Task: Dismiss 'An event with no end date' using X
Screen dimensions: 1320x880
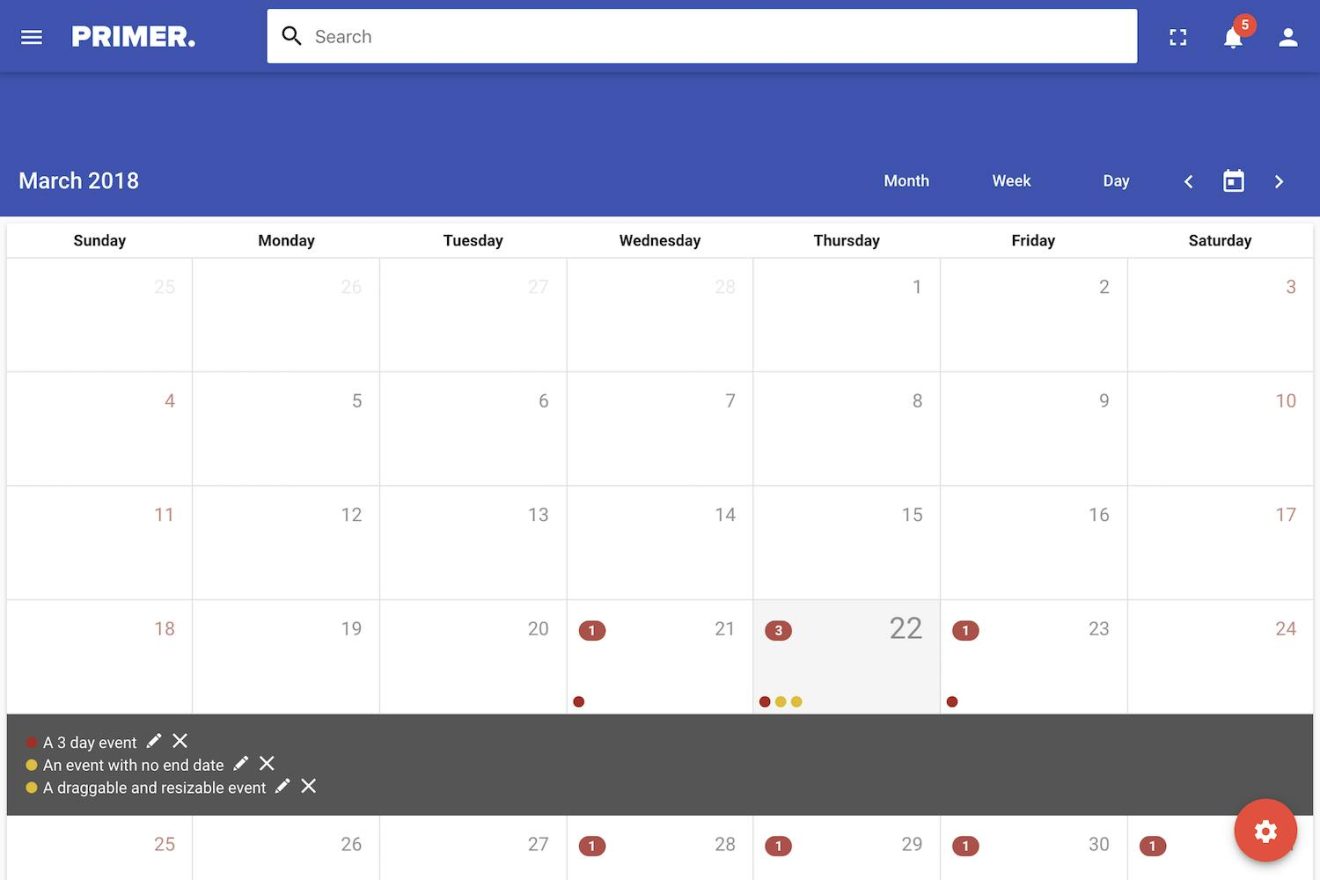Action: [267, 763]
